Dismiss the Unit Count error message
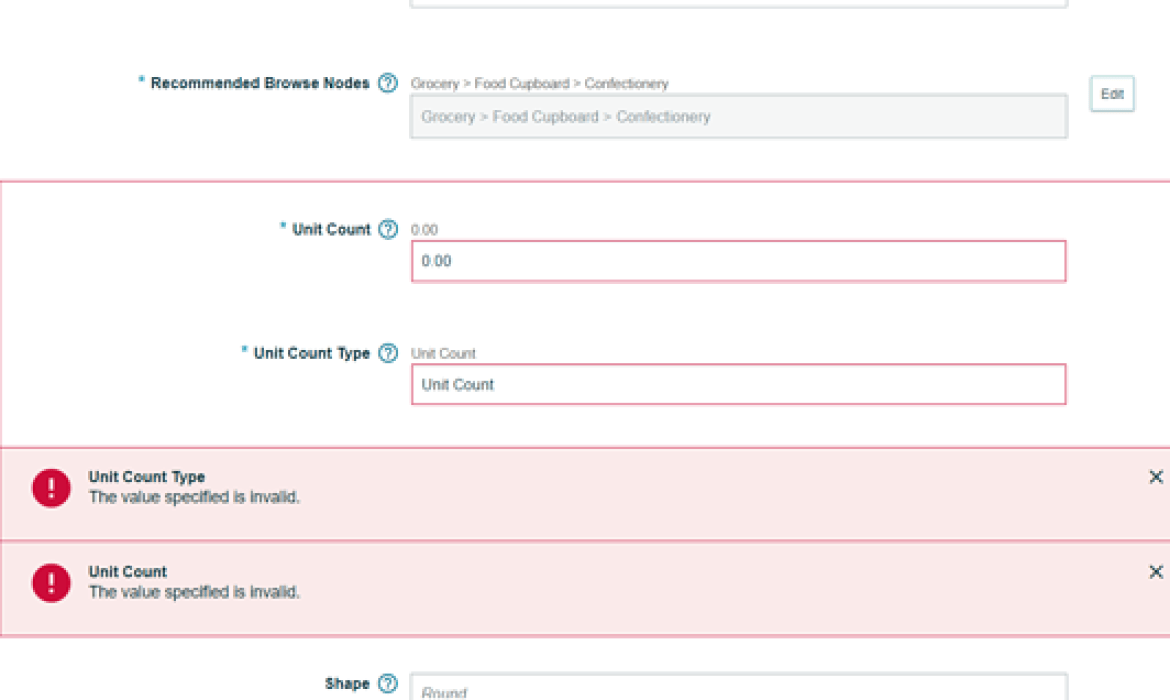The height and width of the screenshot is (700, 1170). (1156, 572)
